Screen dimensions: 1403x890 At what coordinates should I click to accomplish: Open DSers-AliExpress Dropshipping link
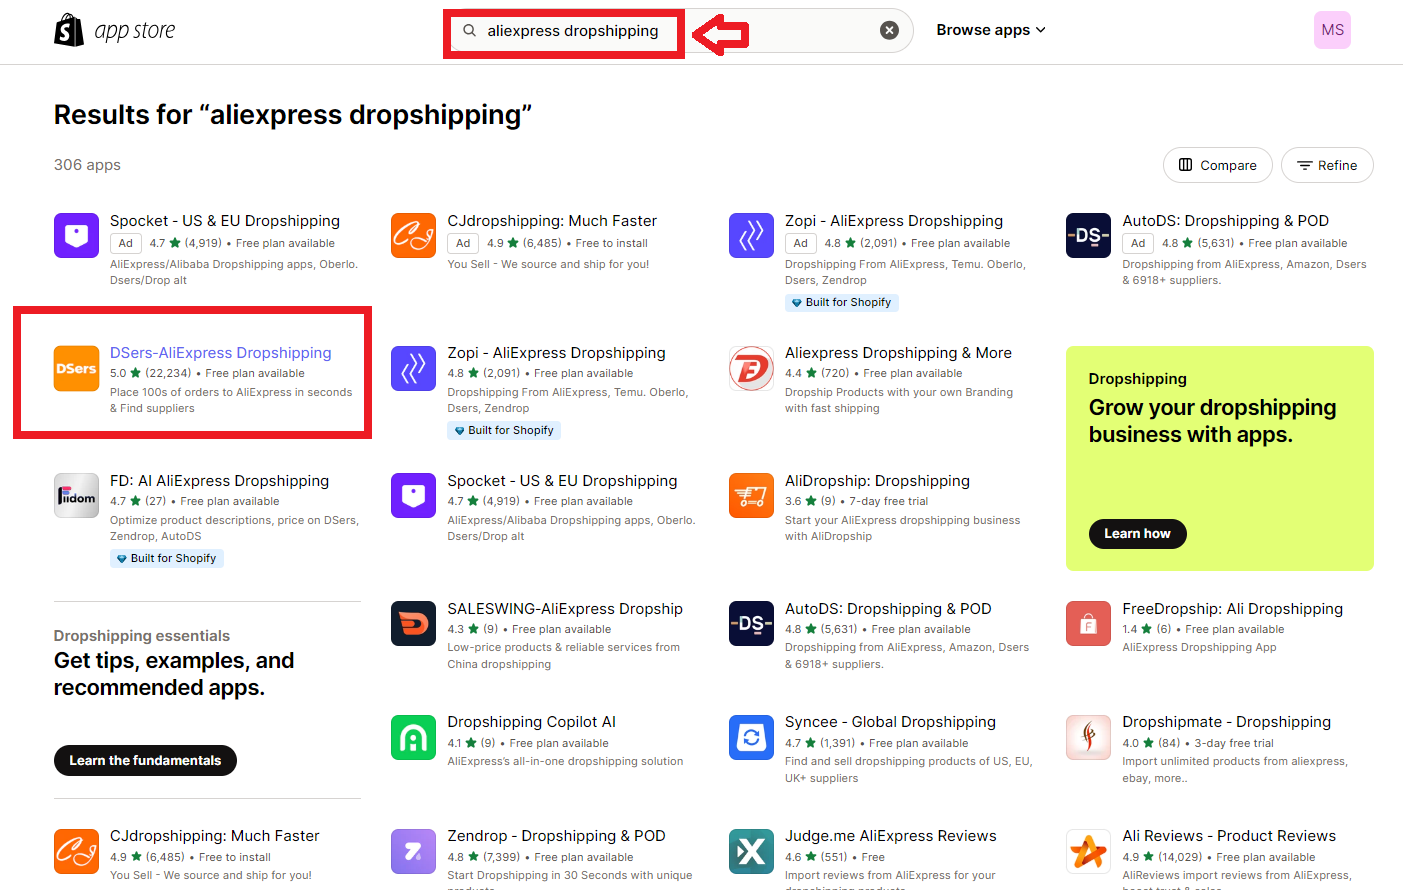tap(220, 353)
